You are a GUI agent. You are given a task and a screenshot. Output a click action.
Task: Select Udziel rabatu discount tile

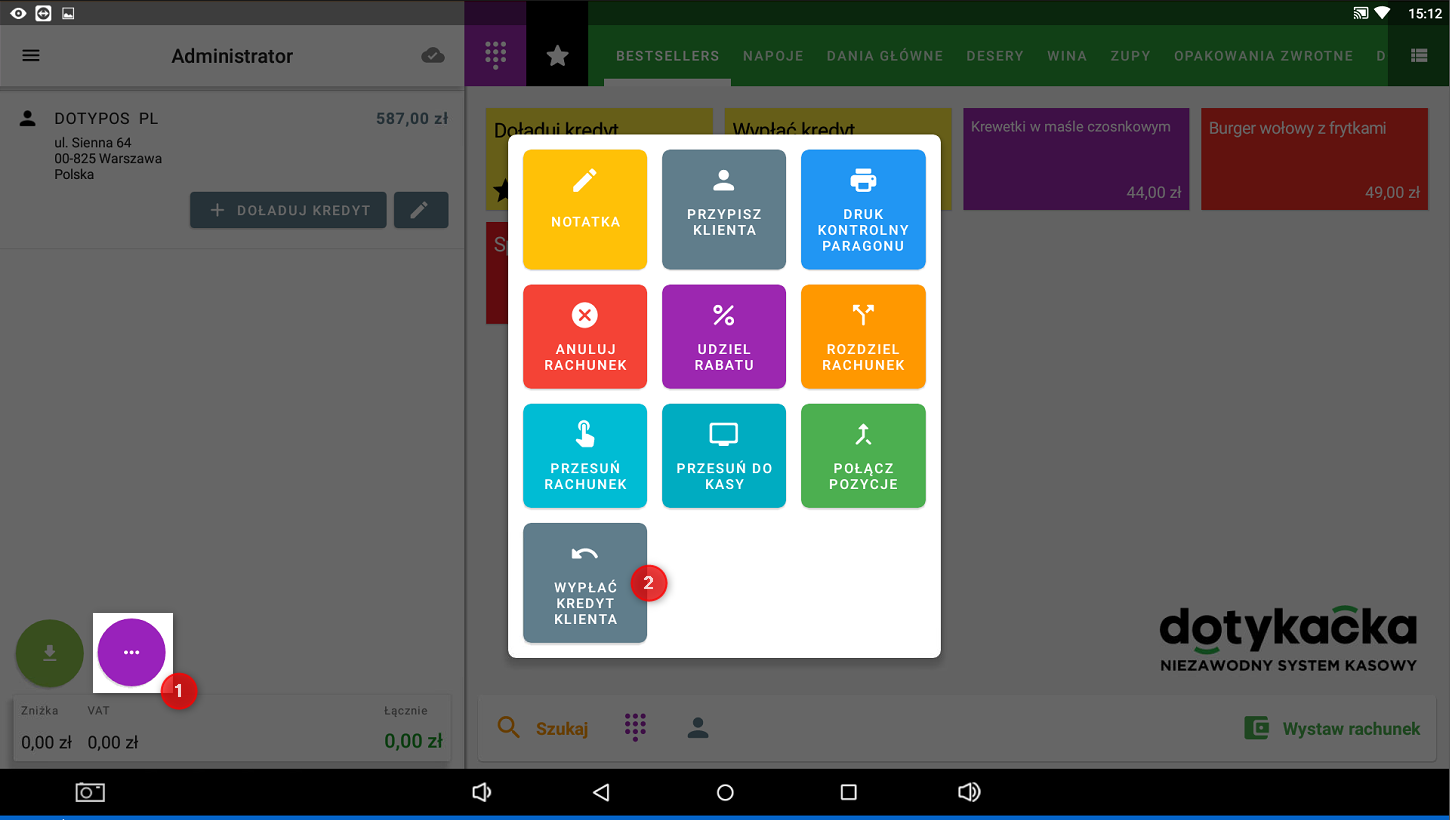[724, 336]
